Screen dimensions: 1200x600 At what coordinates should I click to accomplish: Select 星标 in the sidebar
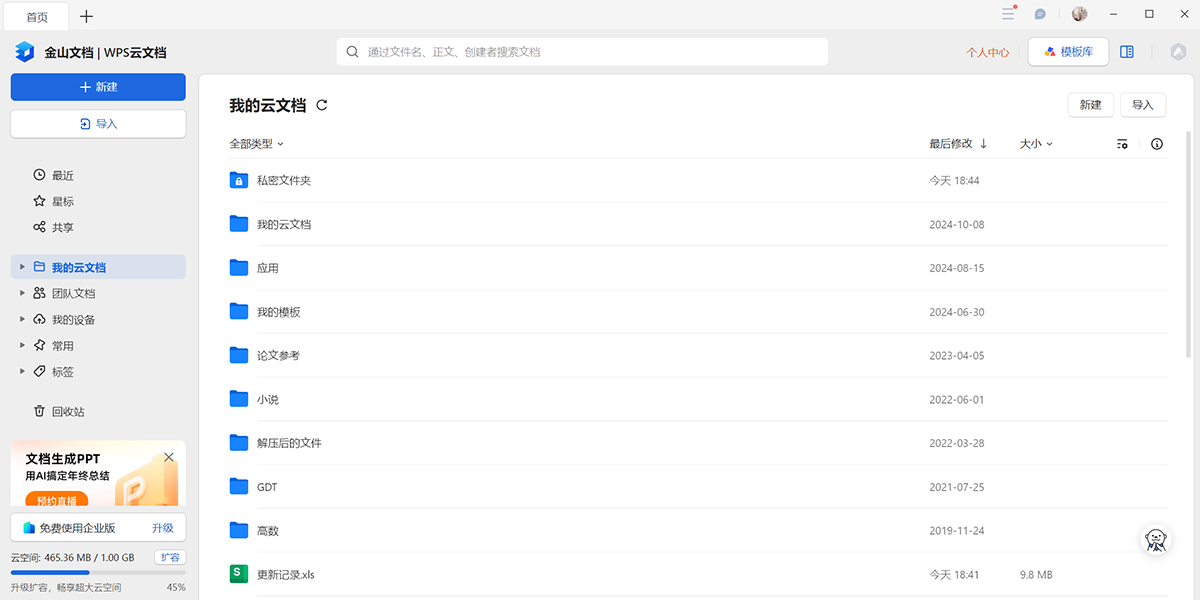[x=62, y=201]
